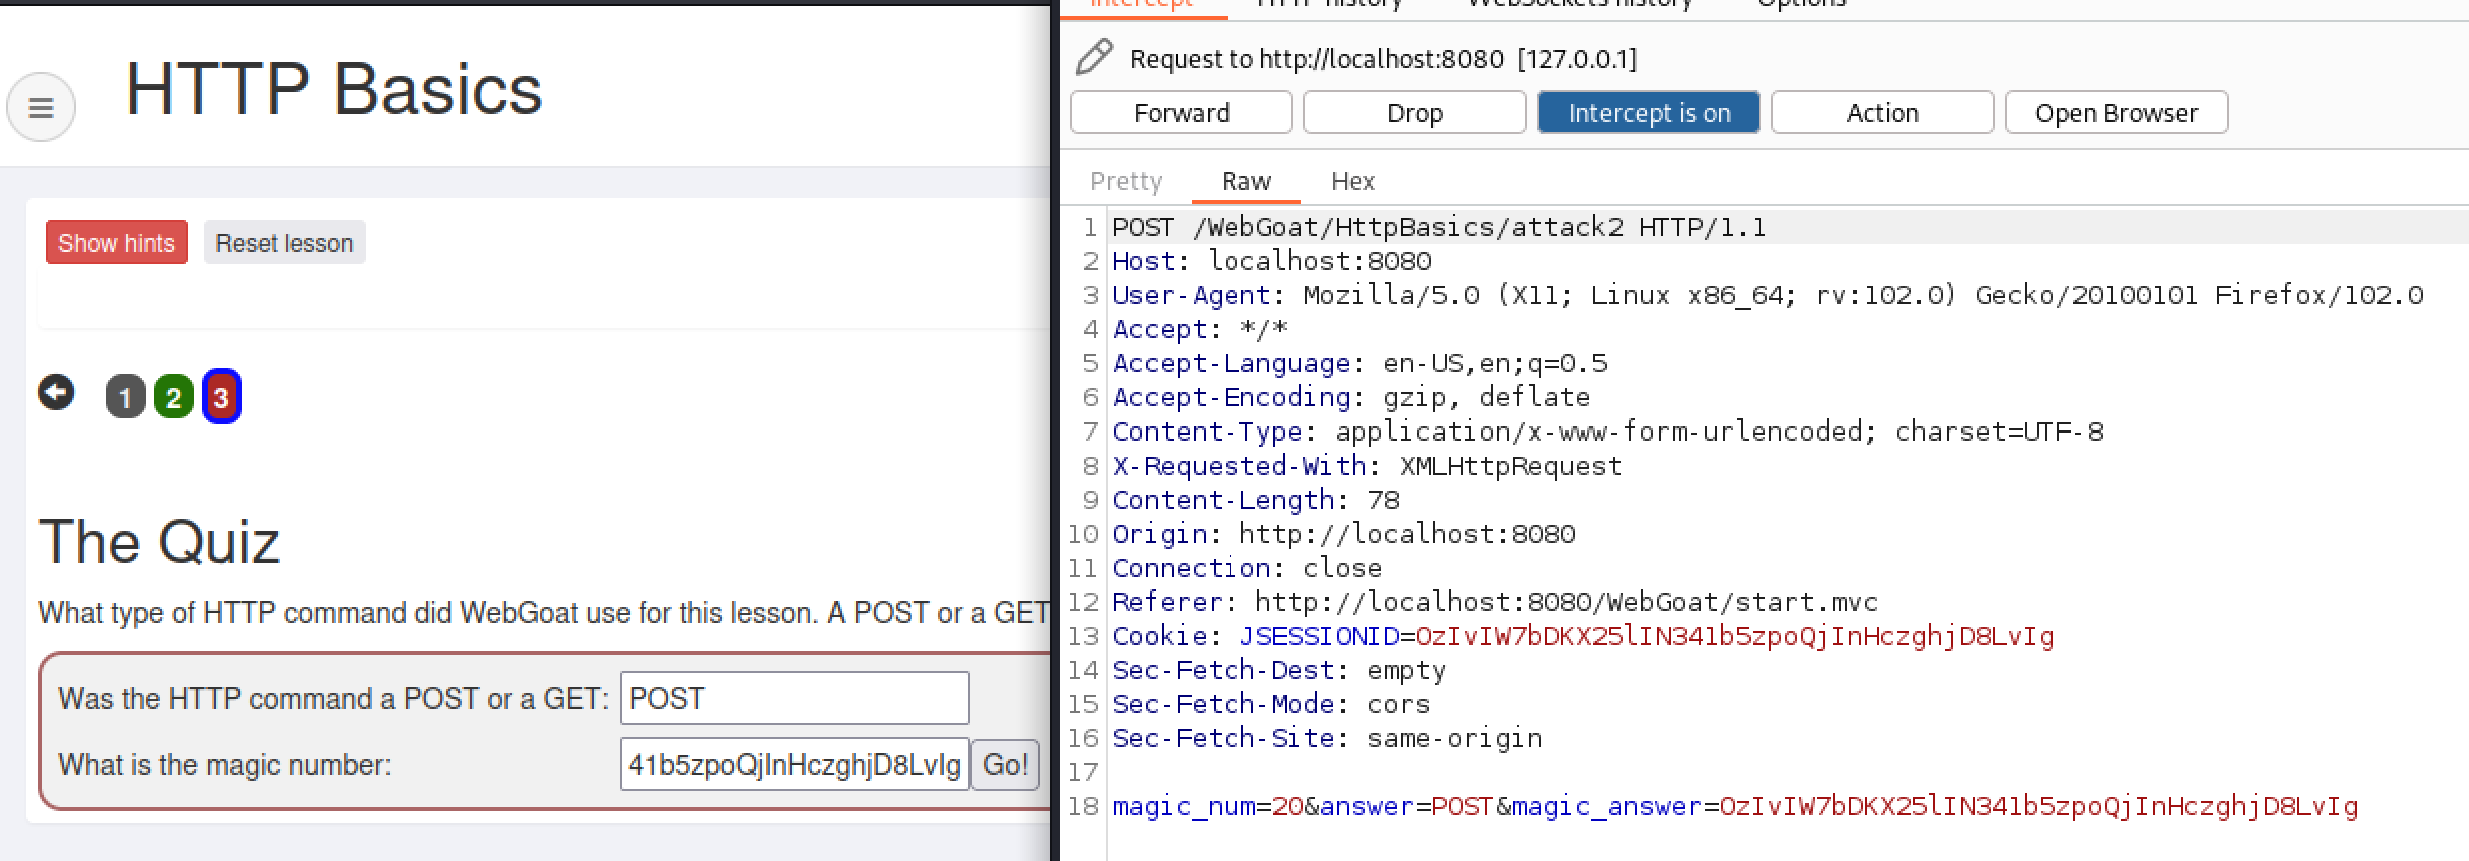This screenshot has width=2469, height=861.
Task: Click the magic number input field
Action: click(x=794, y=765)
